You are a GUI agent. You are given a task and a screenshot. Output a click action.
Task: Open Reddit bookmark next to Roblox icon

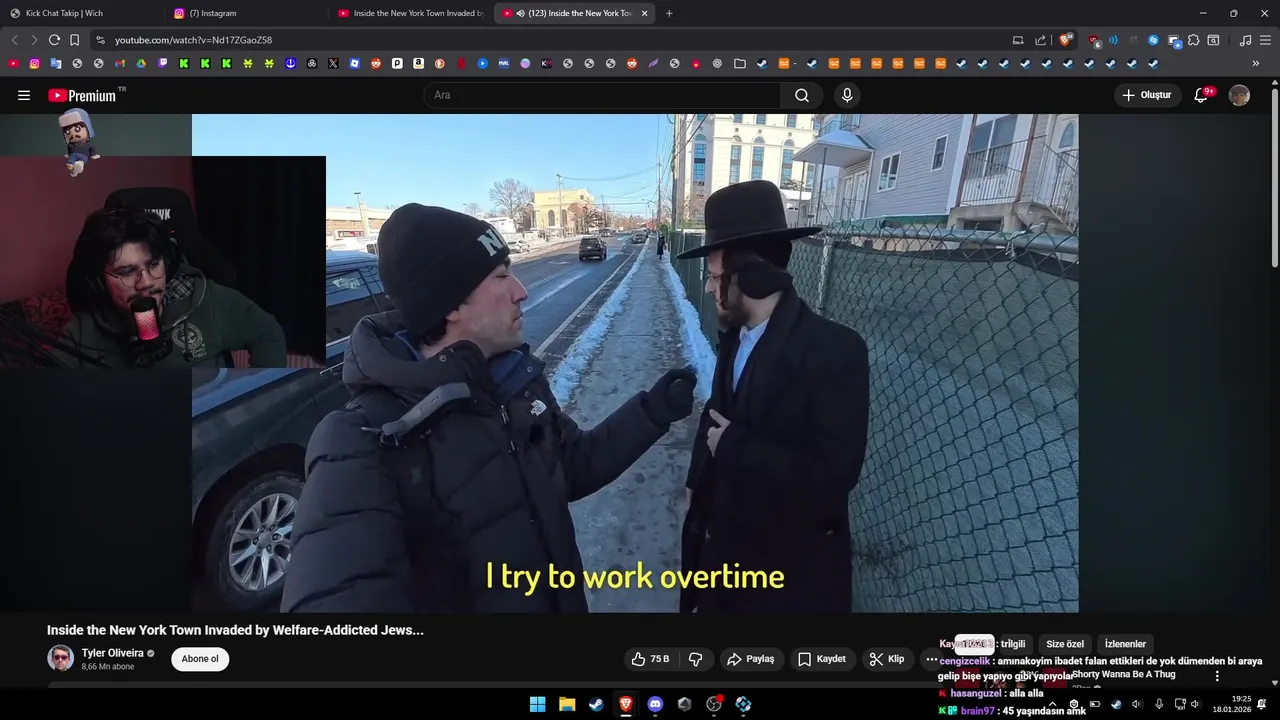[376, 63]
